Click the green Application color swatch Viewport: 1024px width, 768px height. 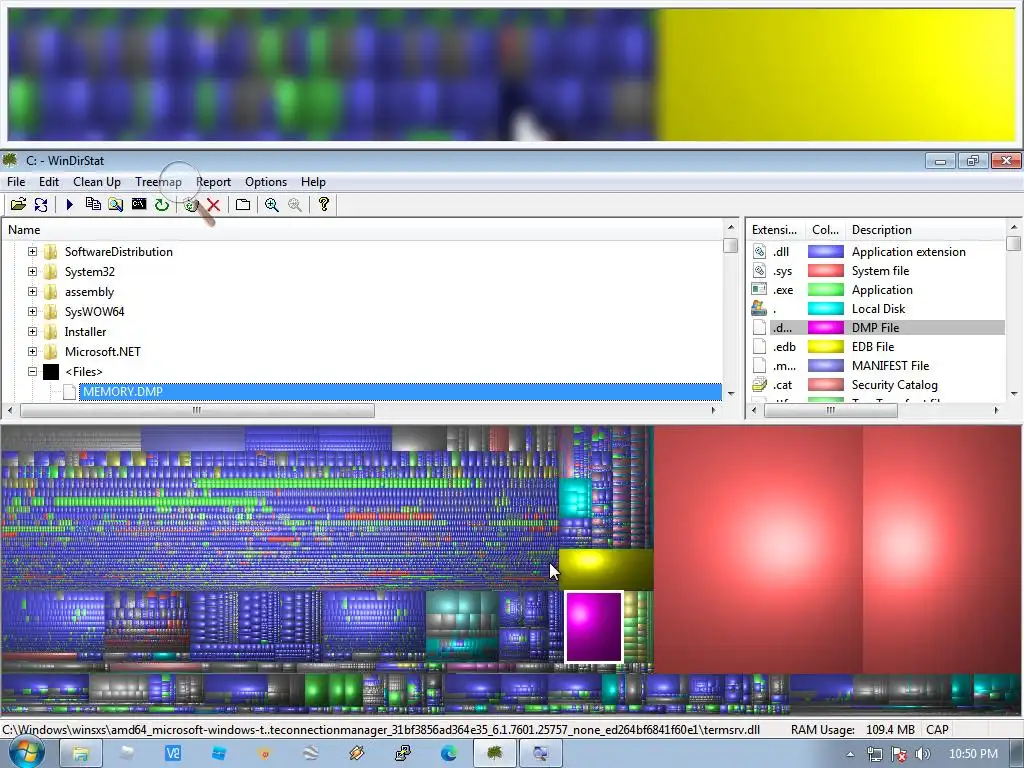pyautogui.click(x=825, y=289)
